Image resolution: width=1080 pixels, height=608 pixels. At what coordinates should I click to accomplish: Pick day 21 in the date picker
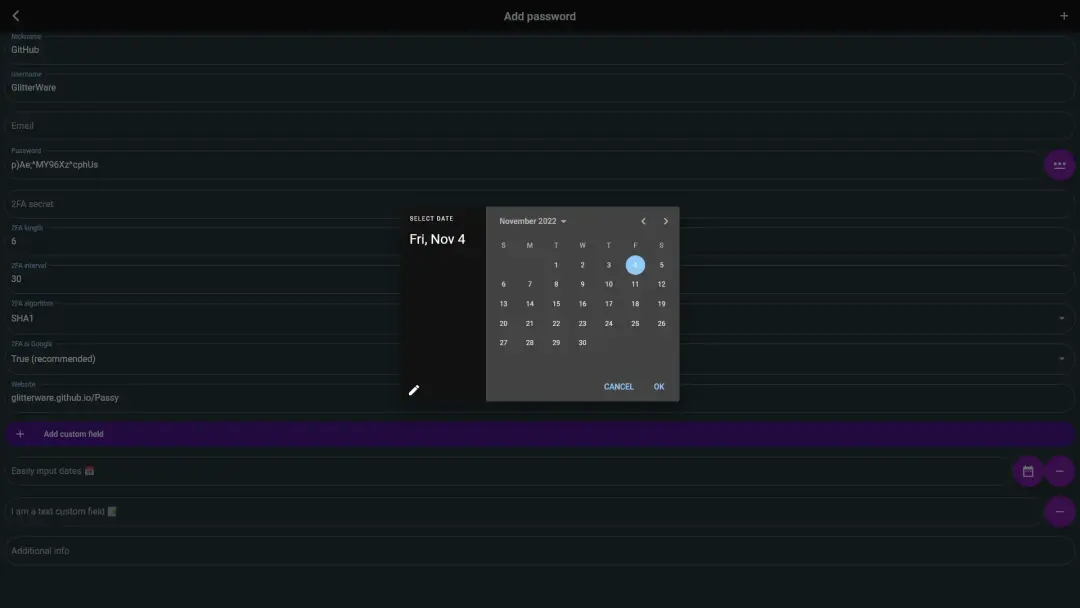[530, 324]
